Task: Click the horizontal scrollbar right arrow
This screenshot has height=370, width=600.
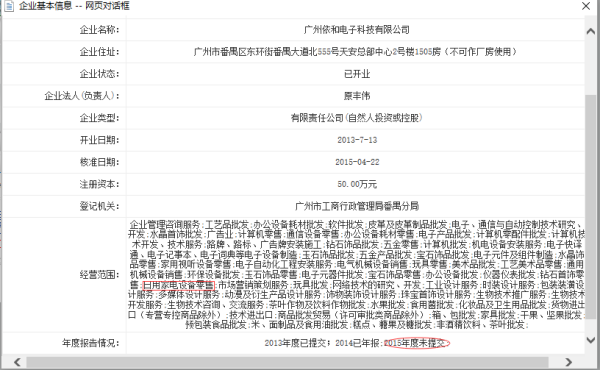Action: pyautogui.click(x=569, y=362)
